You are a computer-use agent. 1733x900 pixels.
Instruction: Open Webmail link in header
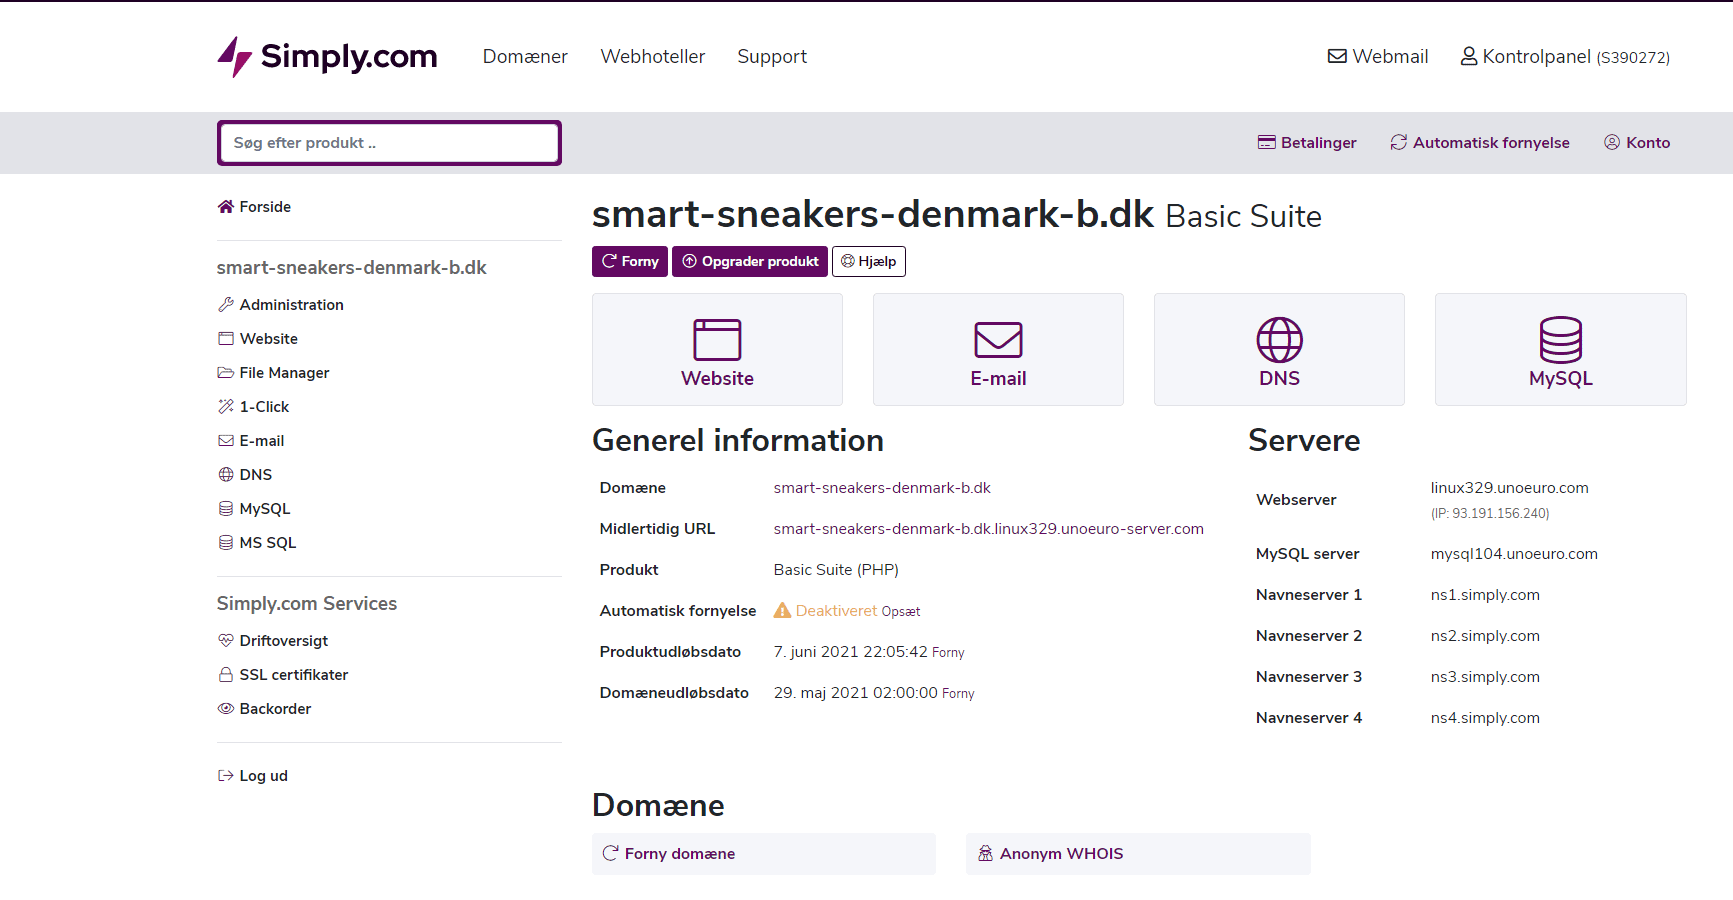pos(1378,57)
